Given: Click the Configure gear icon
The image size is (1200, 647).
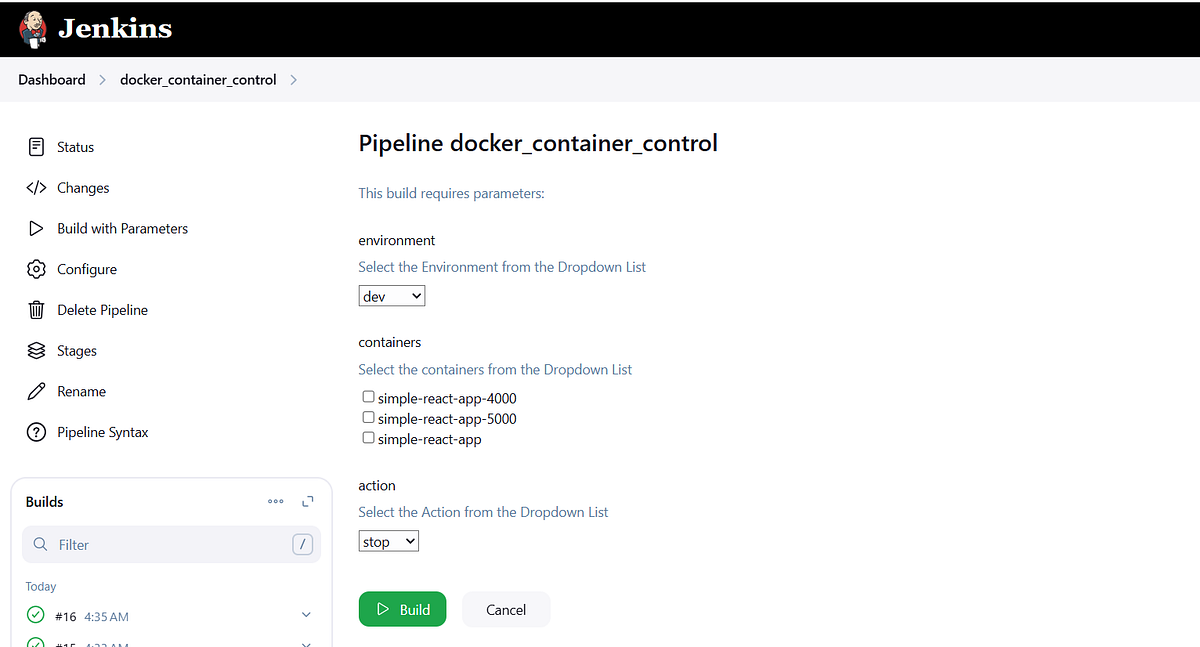Looking at the screenshot, I should click(35, 269).
